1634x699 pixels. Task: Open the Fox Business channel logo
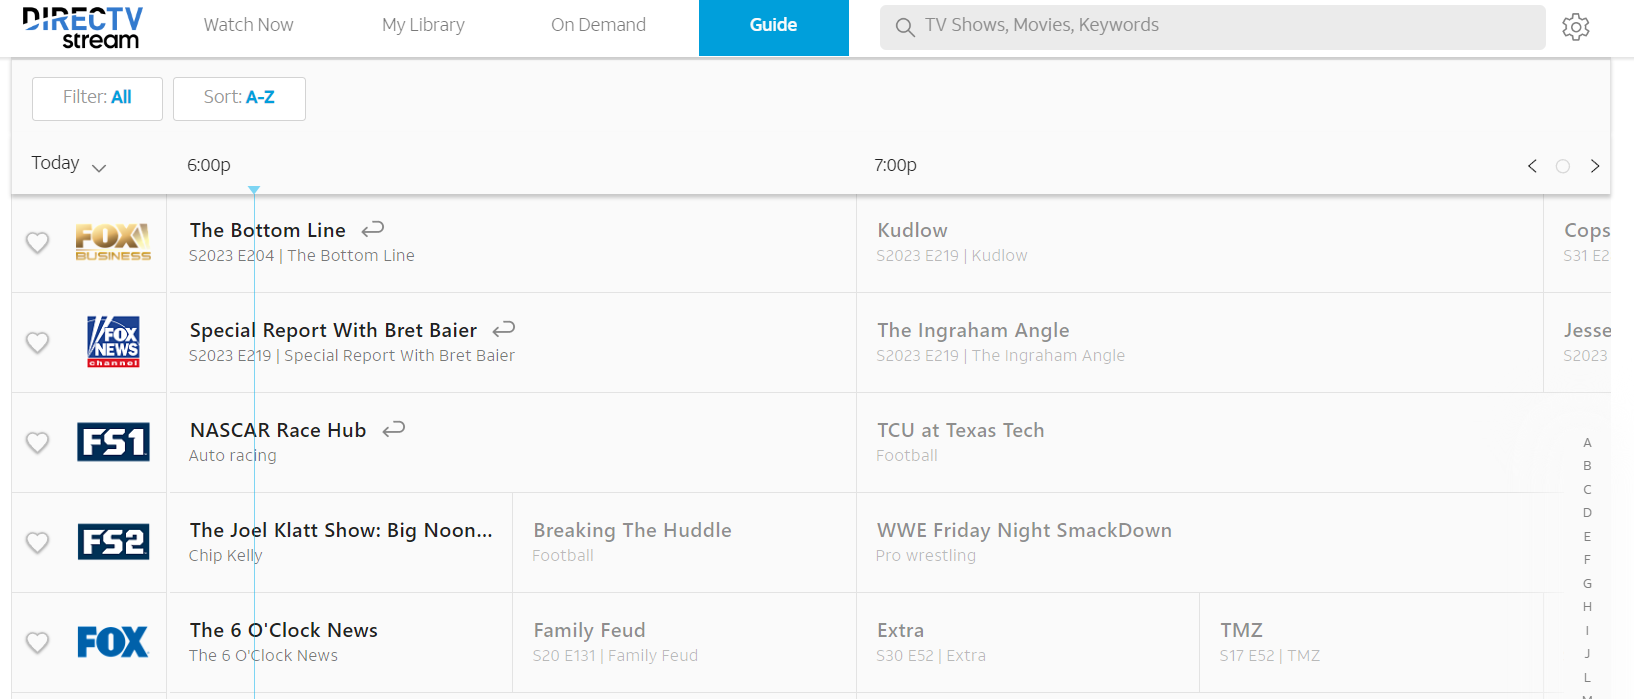[113, 242]
